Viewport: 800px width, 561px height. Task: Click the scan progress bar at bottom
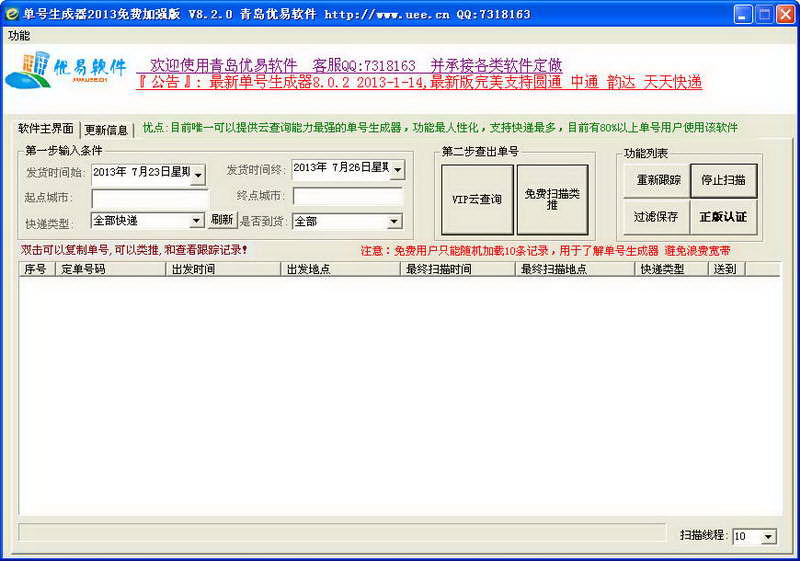pyautogui.click(x=342, y=532)
